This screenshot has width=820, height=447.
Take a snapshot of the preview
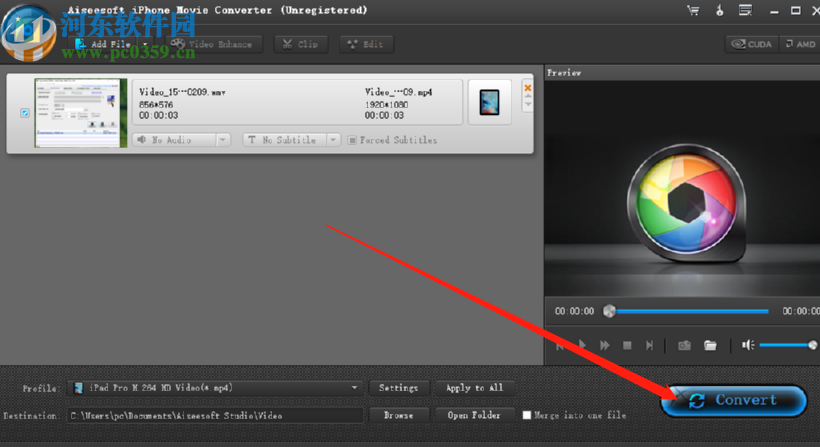[x=684, y=346]
